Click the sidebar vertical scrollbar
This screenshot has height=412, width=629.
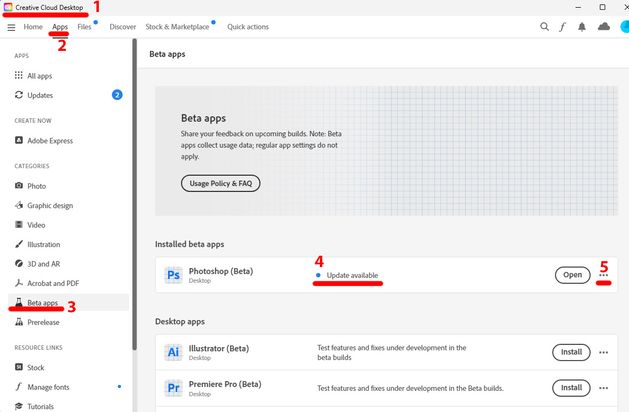coord(134,200)
